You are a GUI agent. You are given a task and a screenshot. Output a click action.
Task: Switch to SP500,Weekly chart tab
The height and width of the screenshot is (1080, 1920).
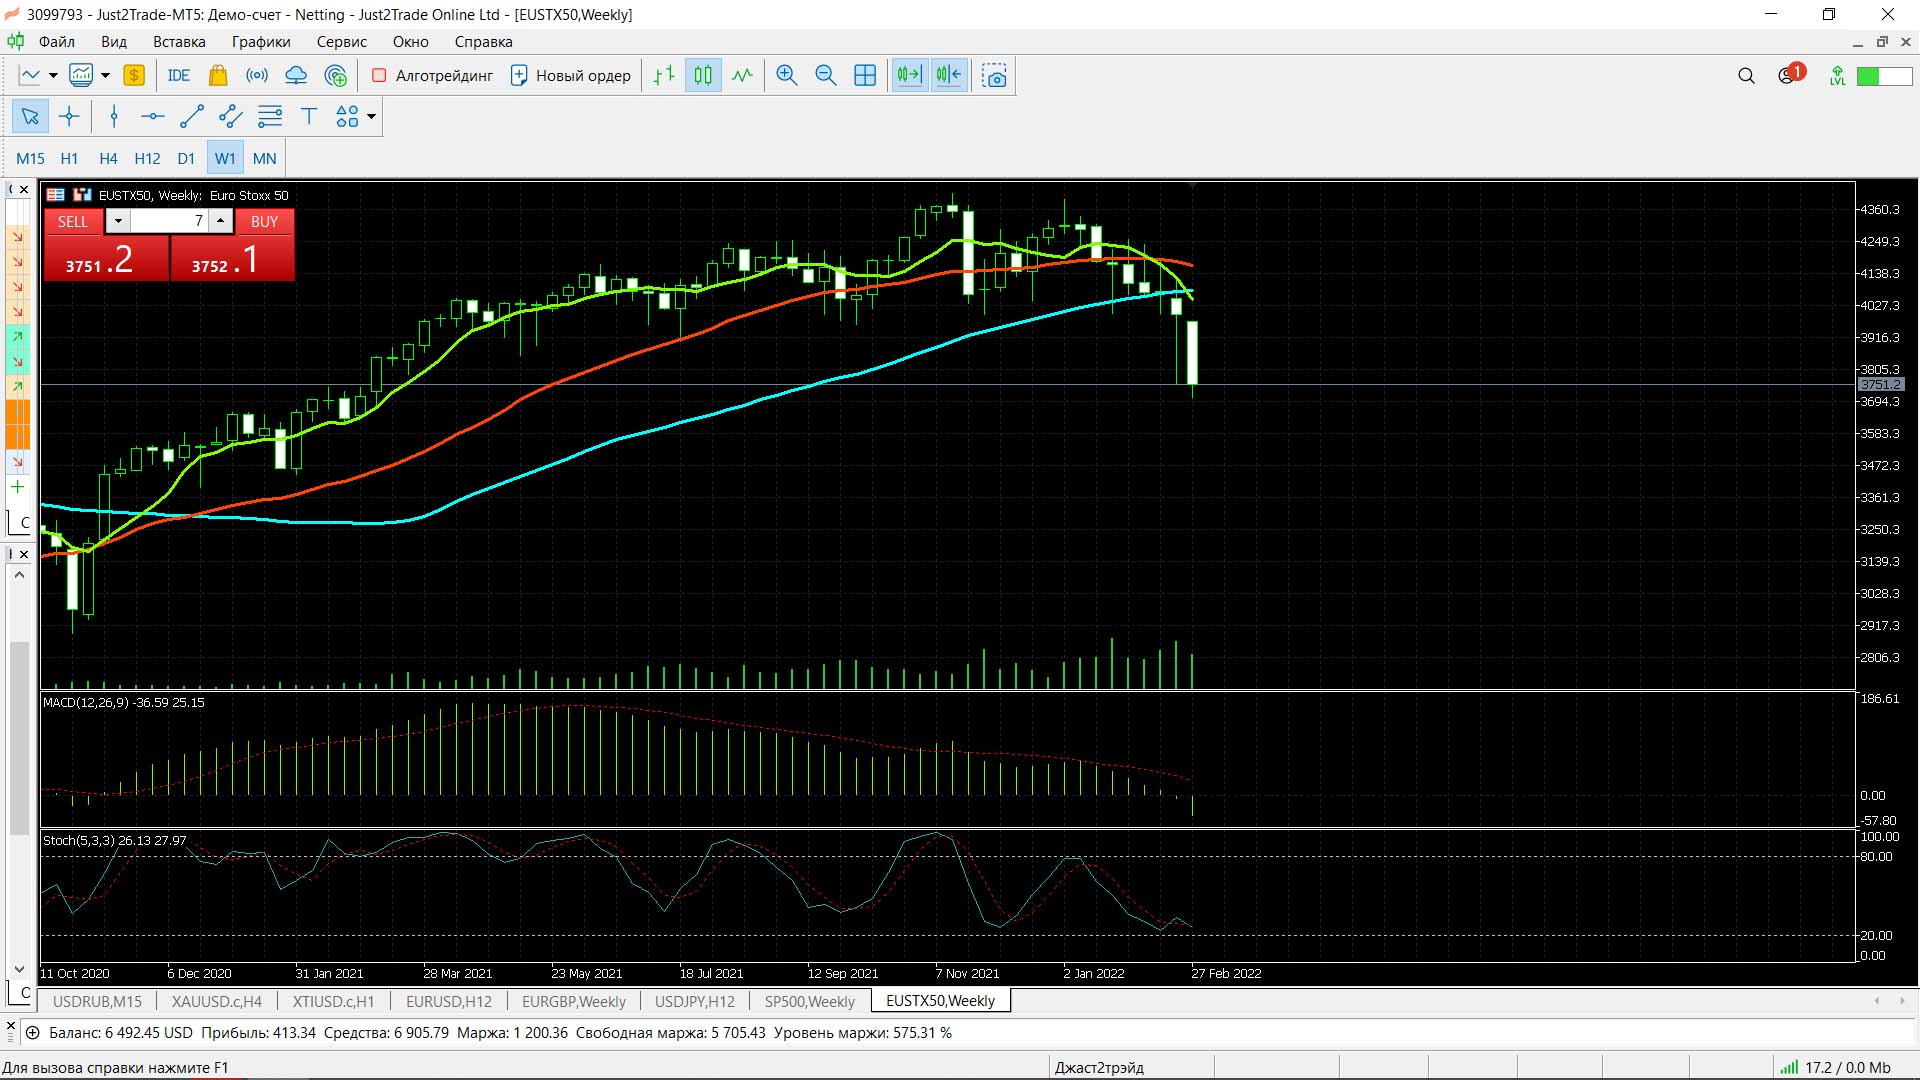pos(810,1001)
